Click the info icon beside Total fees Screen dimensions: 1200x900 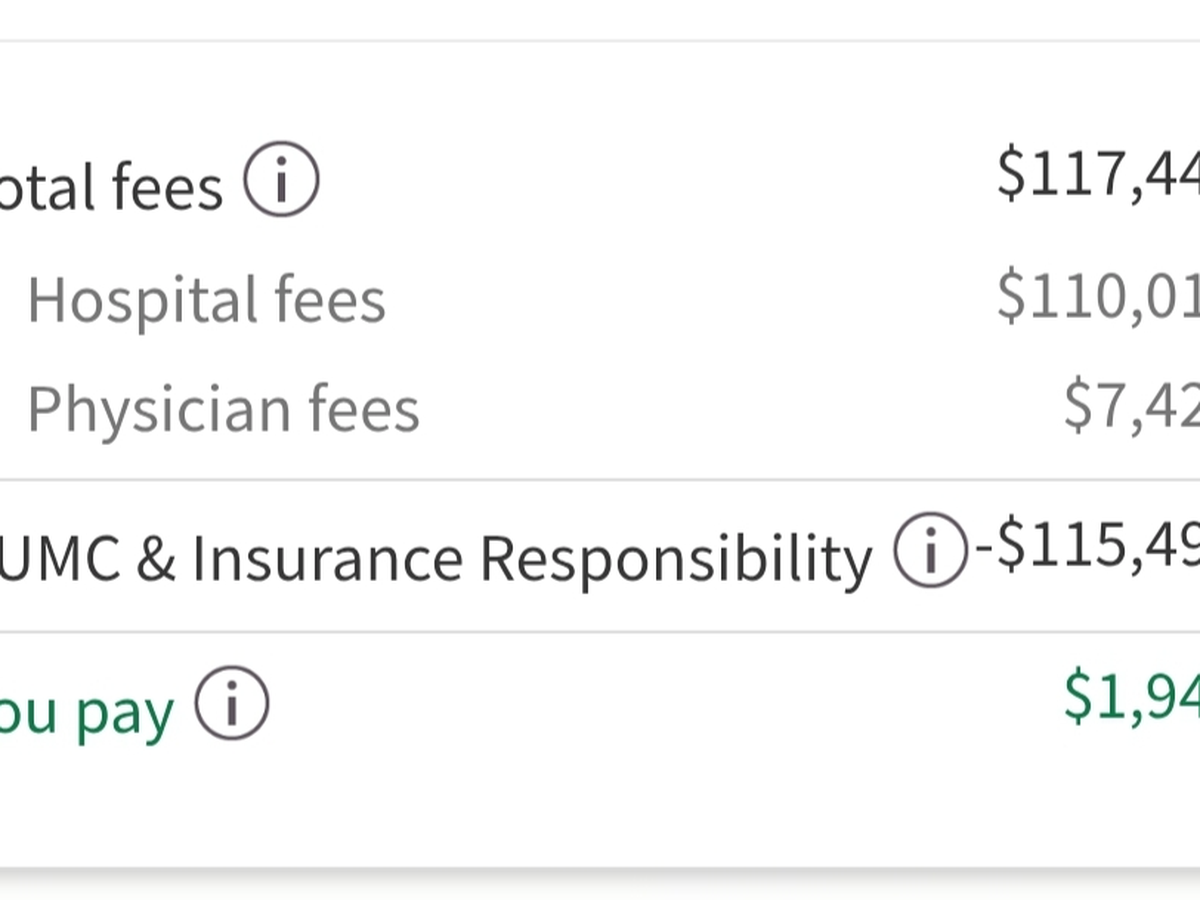pyautogui.click(x=281, y=181)
